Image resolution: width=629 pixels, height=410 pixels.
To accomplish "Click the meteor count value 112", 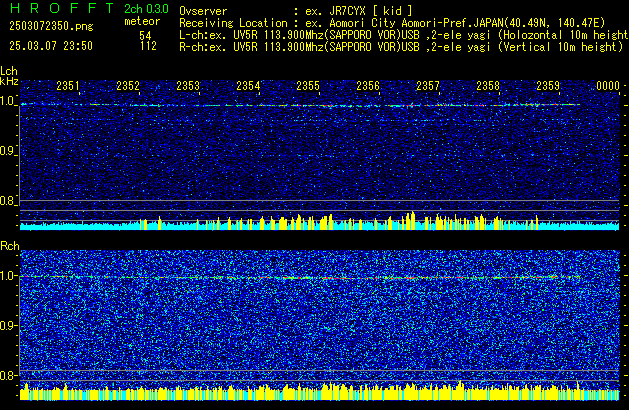I will 148,46.
